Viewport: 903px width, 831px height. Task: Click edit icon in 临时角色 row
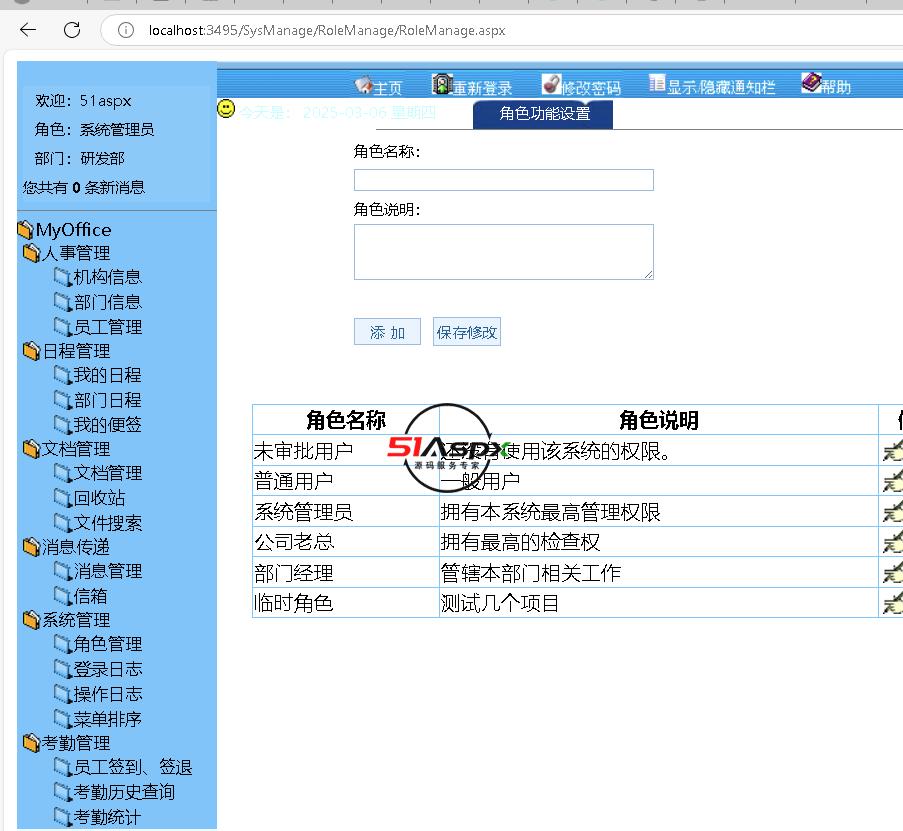(x=893, y=603)
